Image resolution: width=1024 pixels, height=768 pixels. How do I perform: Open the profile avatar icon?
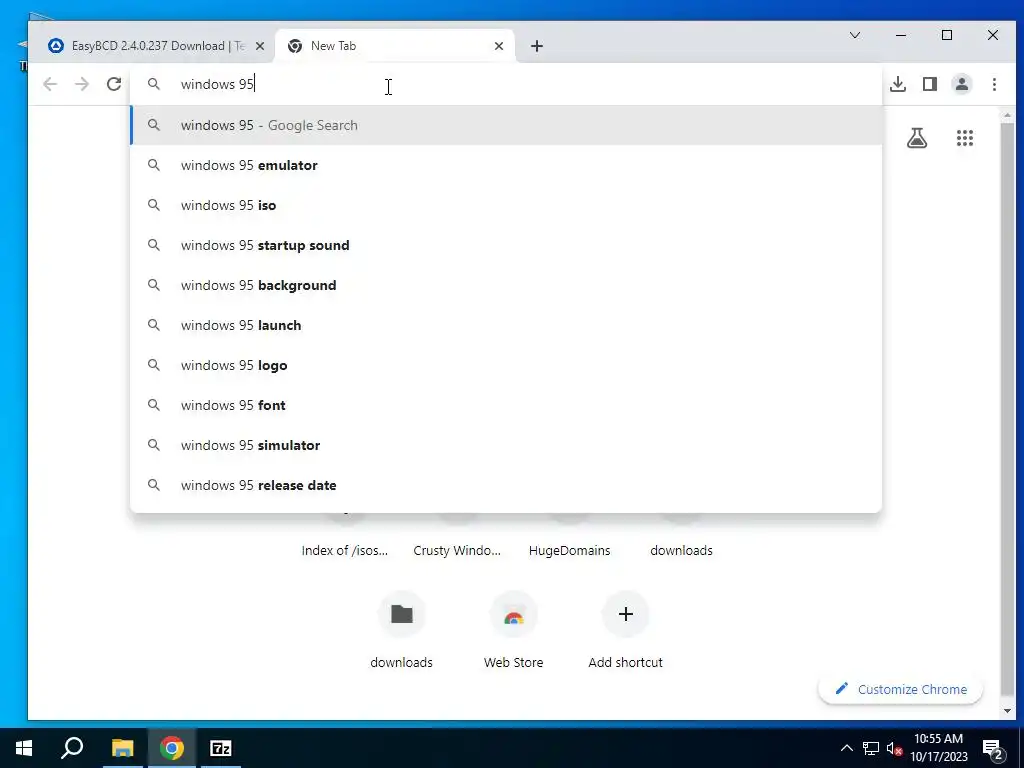(962, 84)
